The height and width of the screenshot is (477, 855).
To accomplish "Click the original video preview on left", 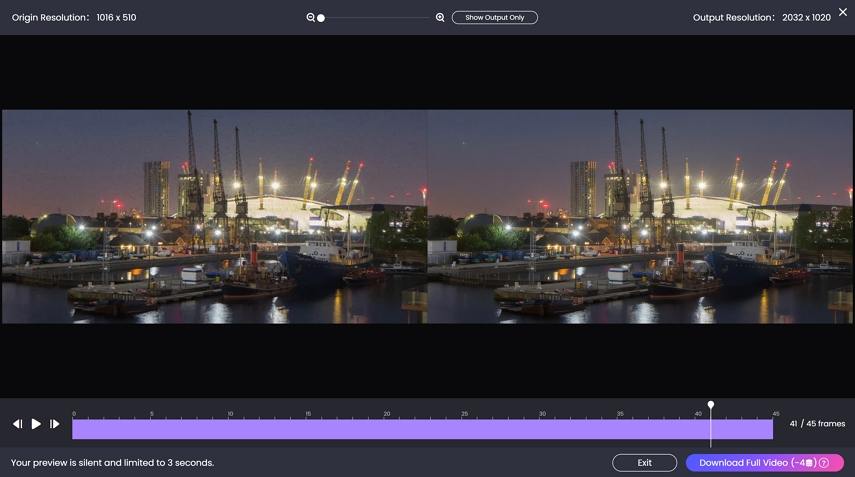I will [x=215, y=216].
